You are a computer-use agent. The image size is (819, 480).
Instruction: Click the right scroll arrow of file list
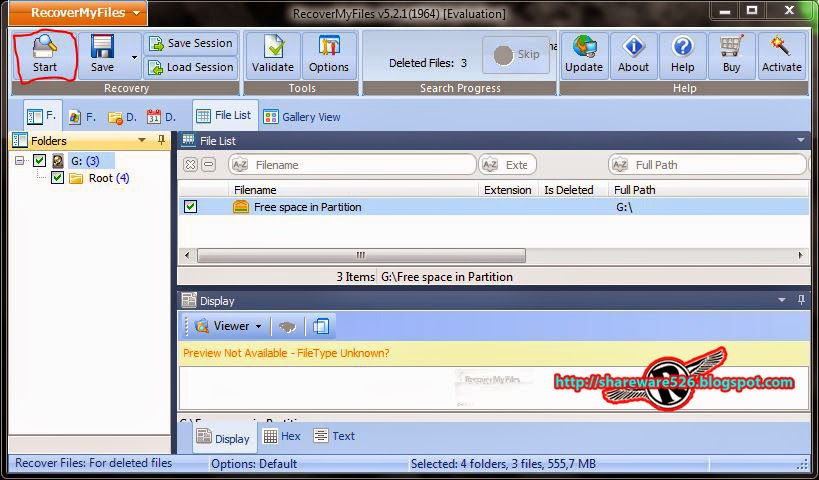point(800,255)
